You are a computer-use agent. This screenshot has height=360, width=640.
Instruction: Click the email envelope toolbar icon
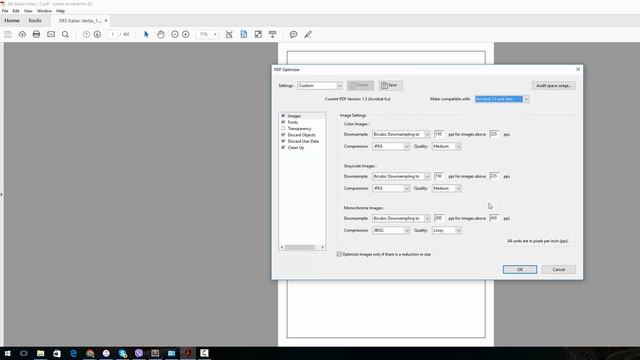pyautogui.click(x=51, y=35)
